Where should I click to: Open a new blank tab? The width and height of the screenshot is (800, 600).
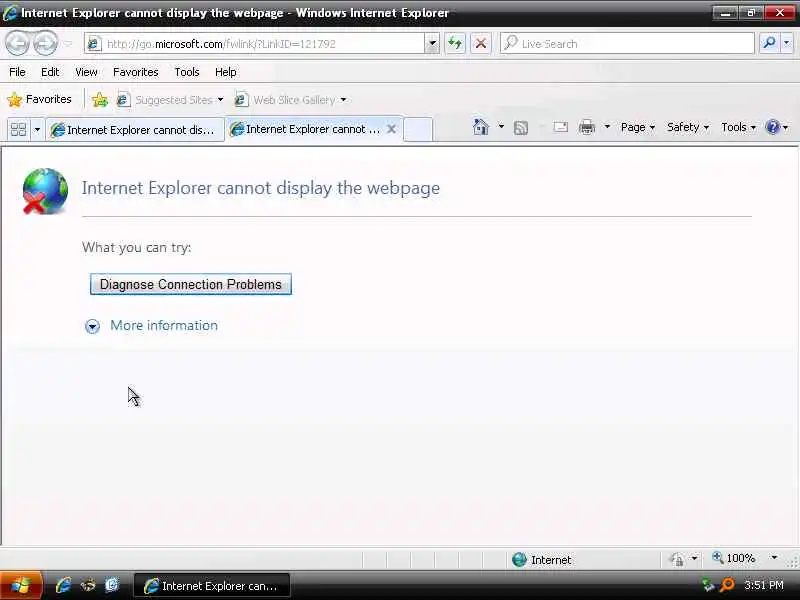coord(418,130)
